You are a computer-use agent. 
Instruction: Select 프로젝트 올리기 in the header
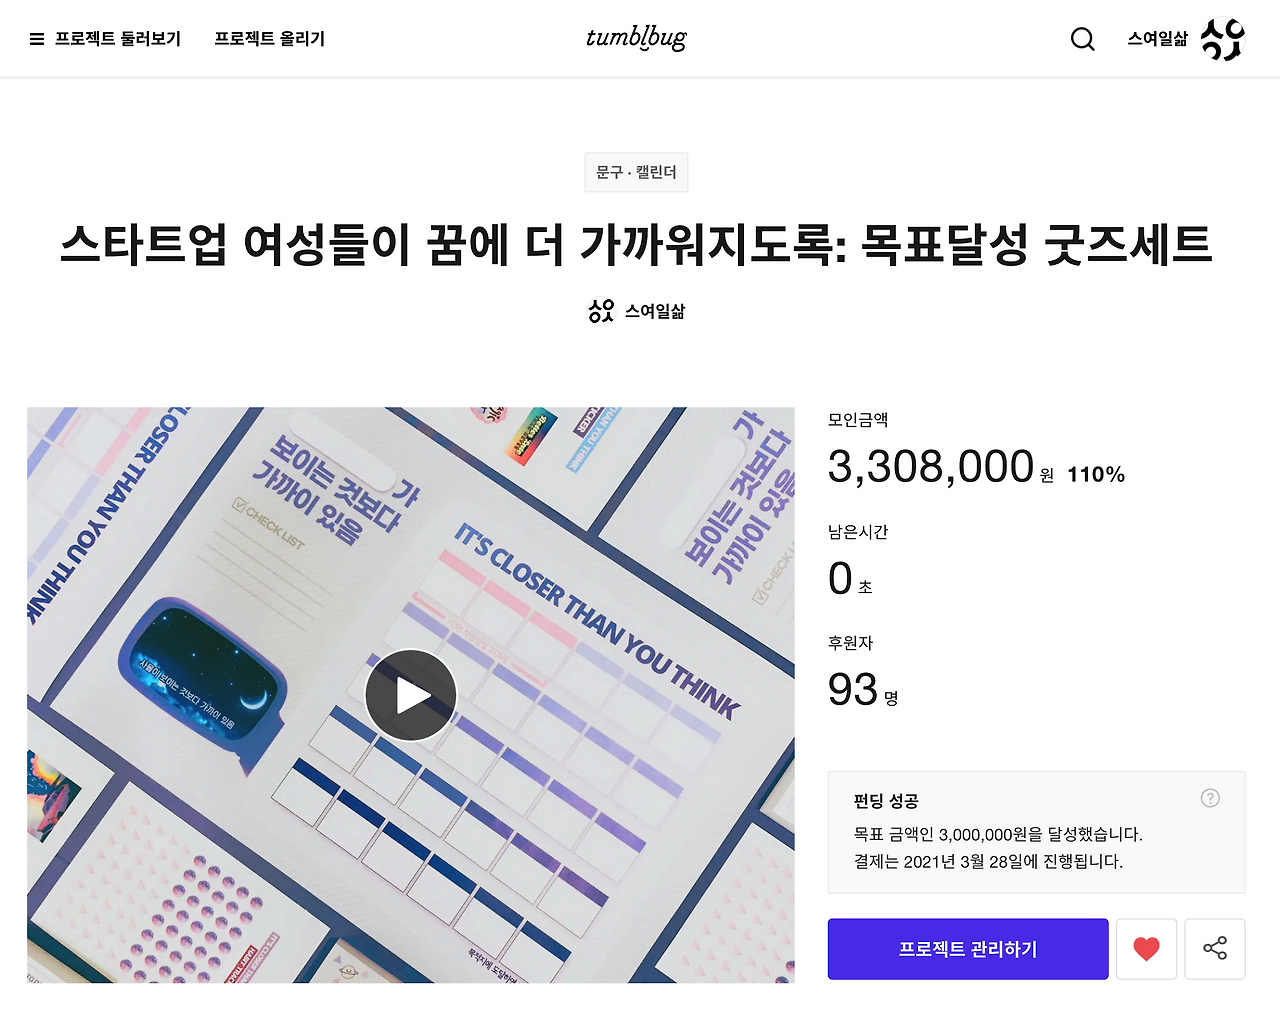[270, 39]
